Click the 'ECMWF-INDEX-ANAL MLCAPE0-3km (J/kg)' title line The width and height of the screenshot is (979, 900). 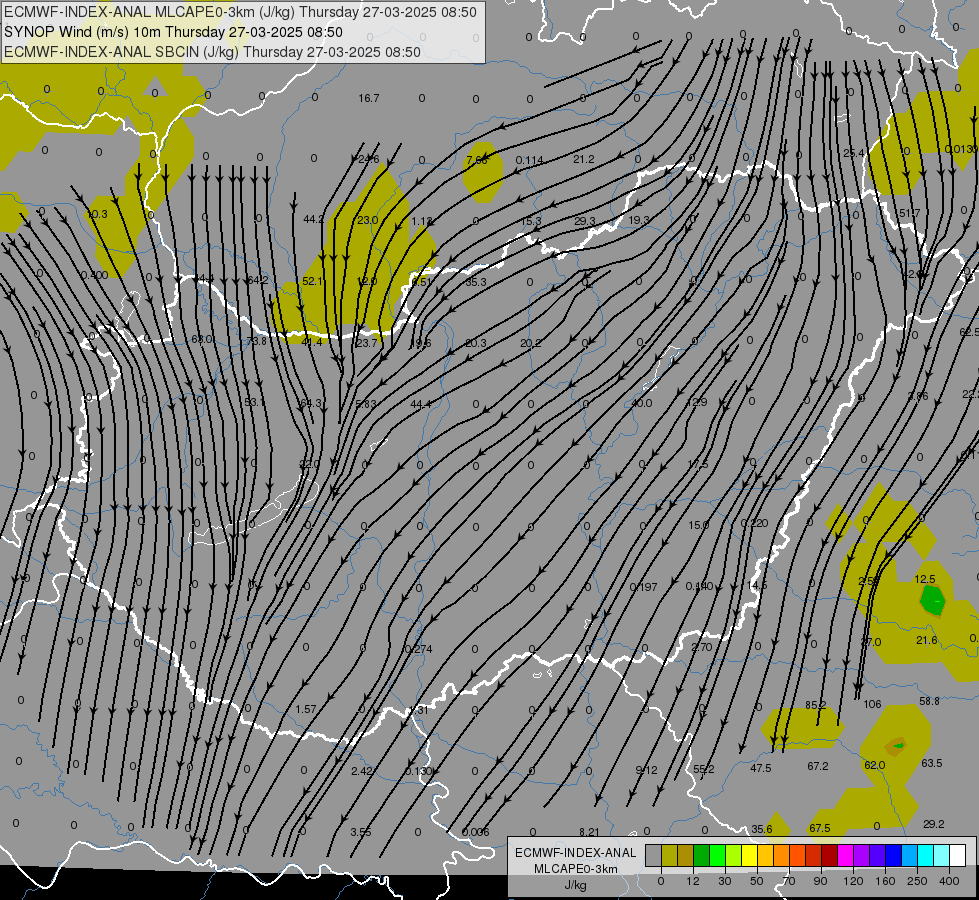click(x=240, y=12)
